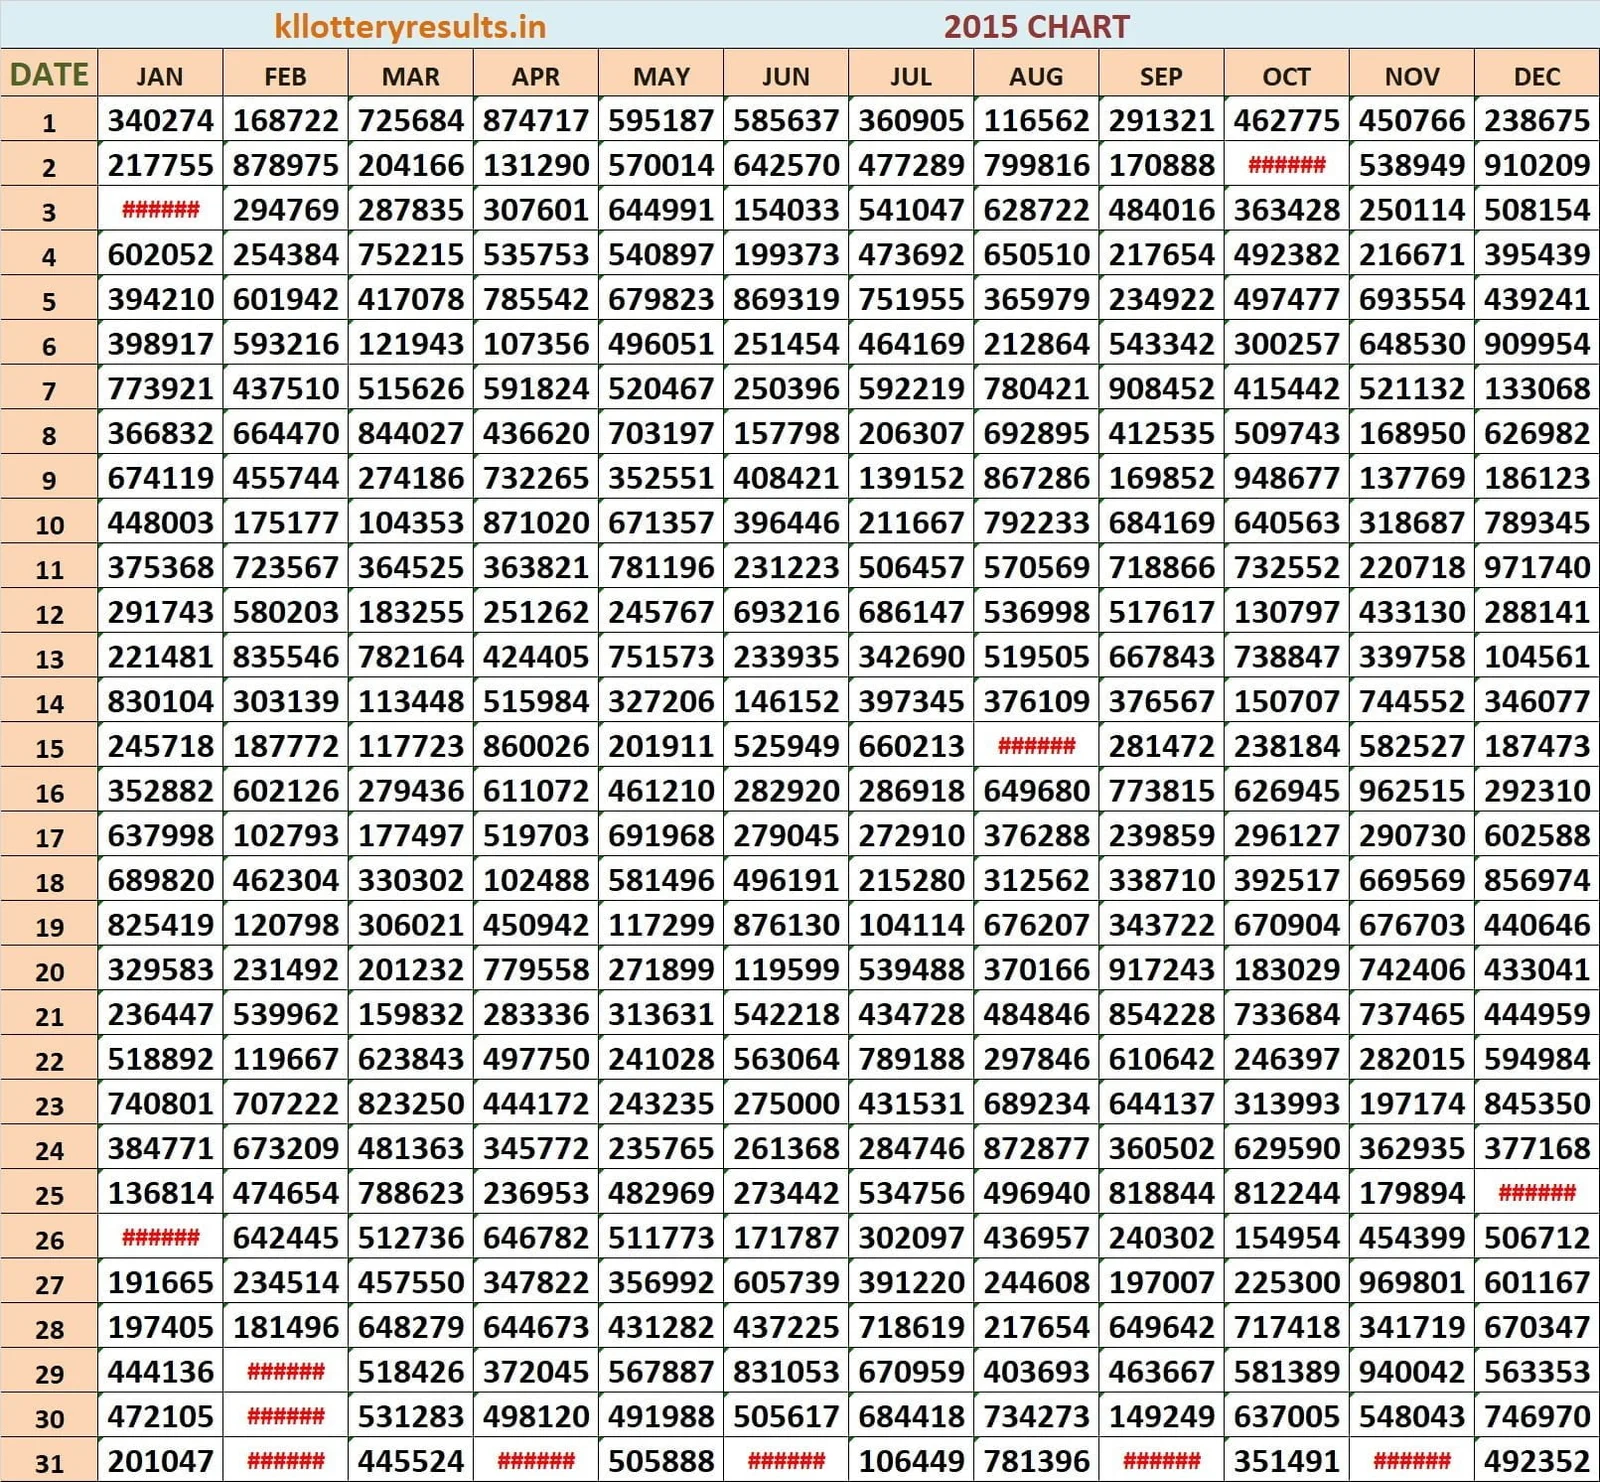The image size is (1600, 1482).
Task: Select result 492352 for December 31
Action: coord(1535,1461)
